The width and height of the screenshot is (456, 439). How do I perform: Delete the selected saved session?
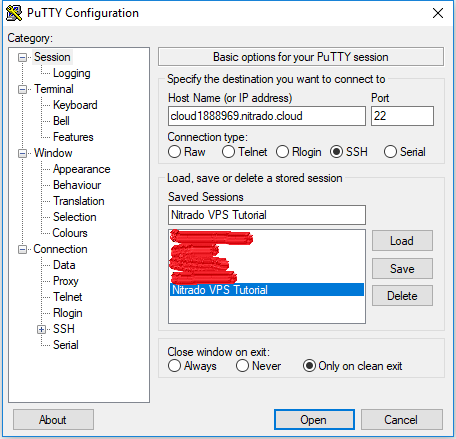click(402, 296)
